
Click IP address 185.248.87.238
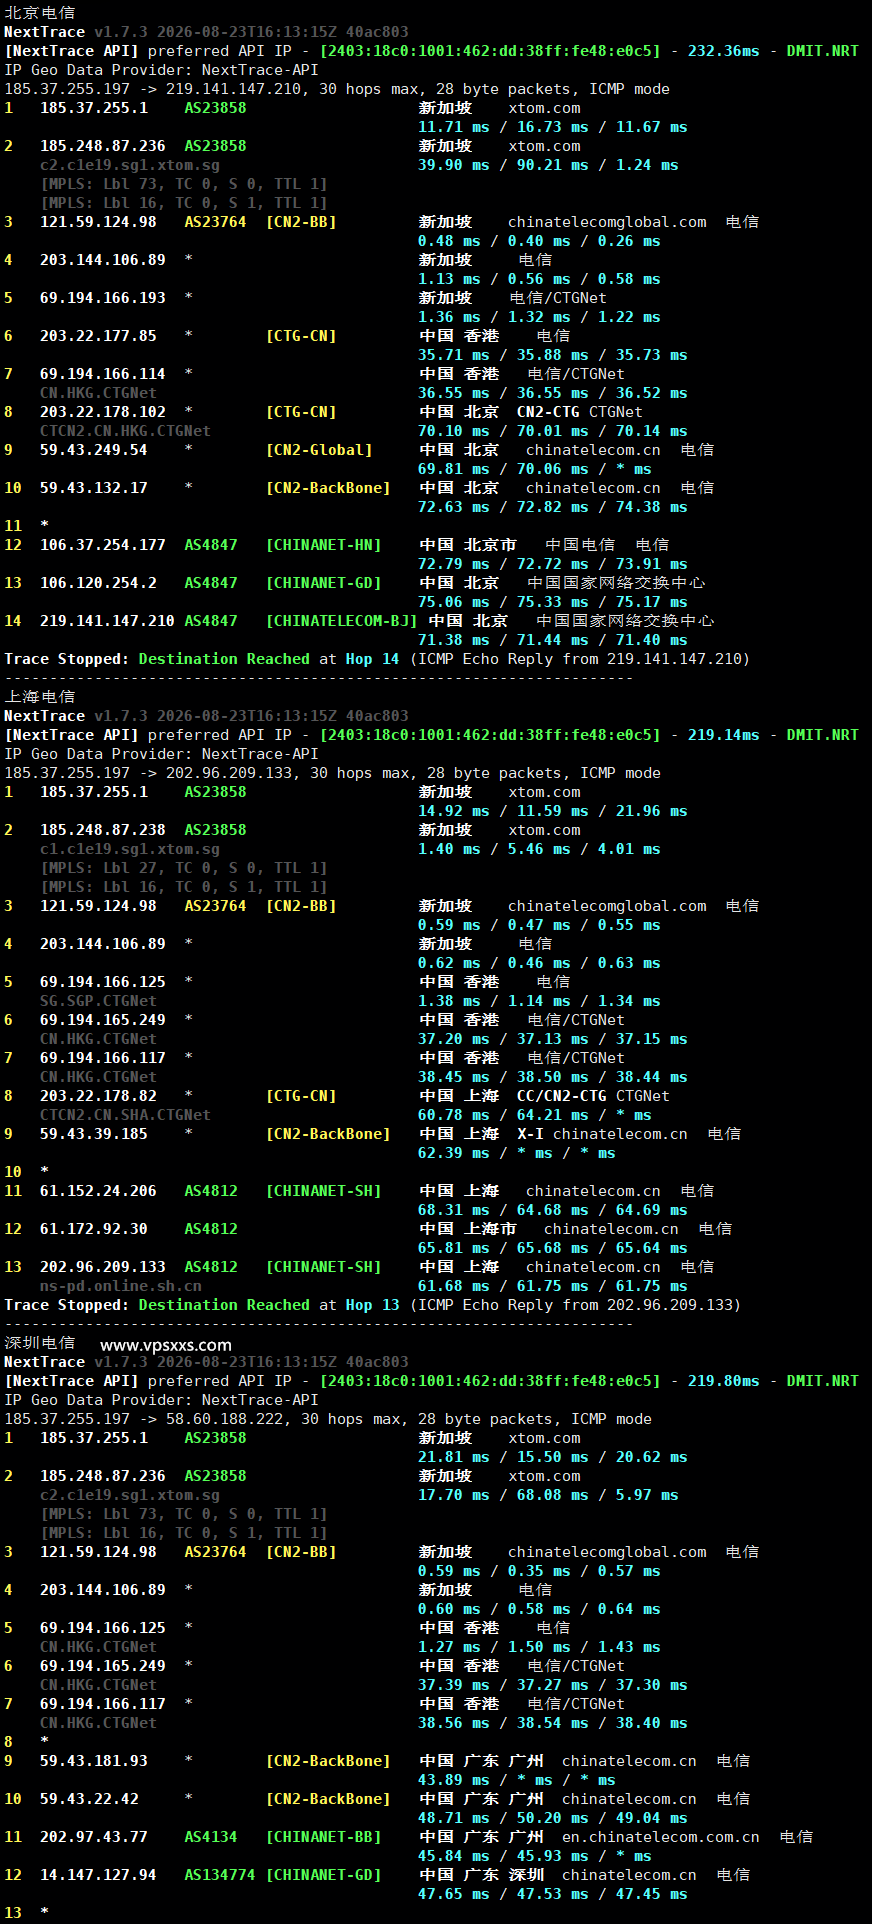click(103, 830)
